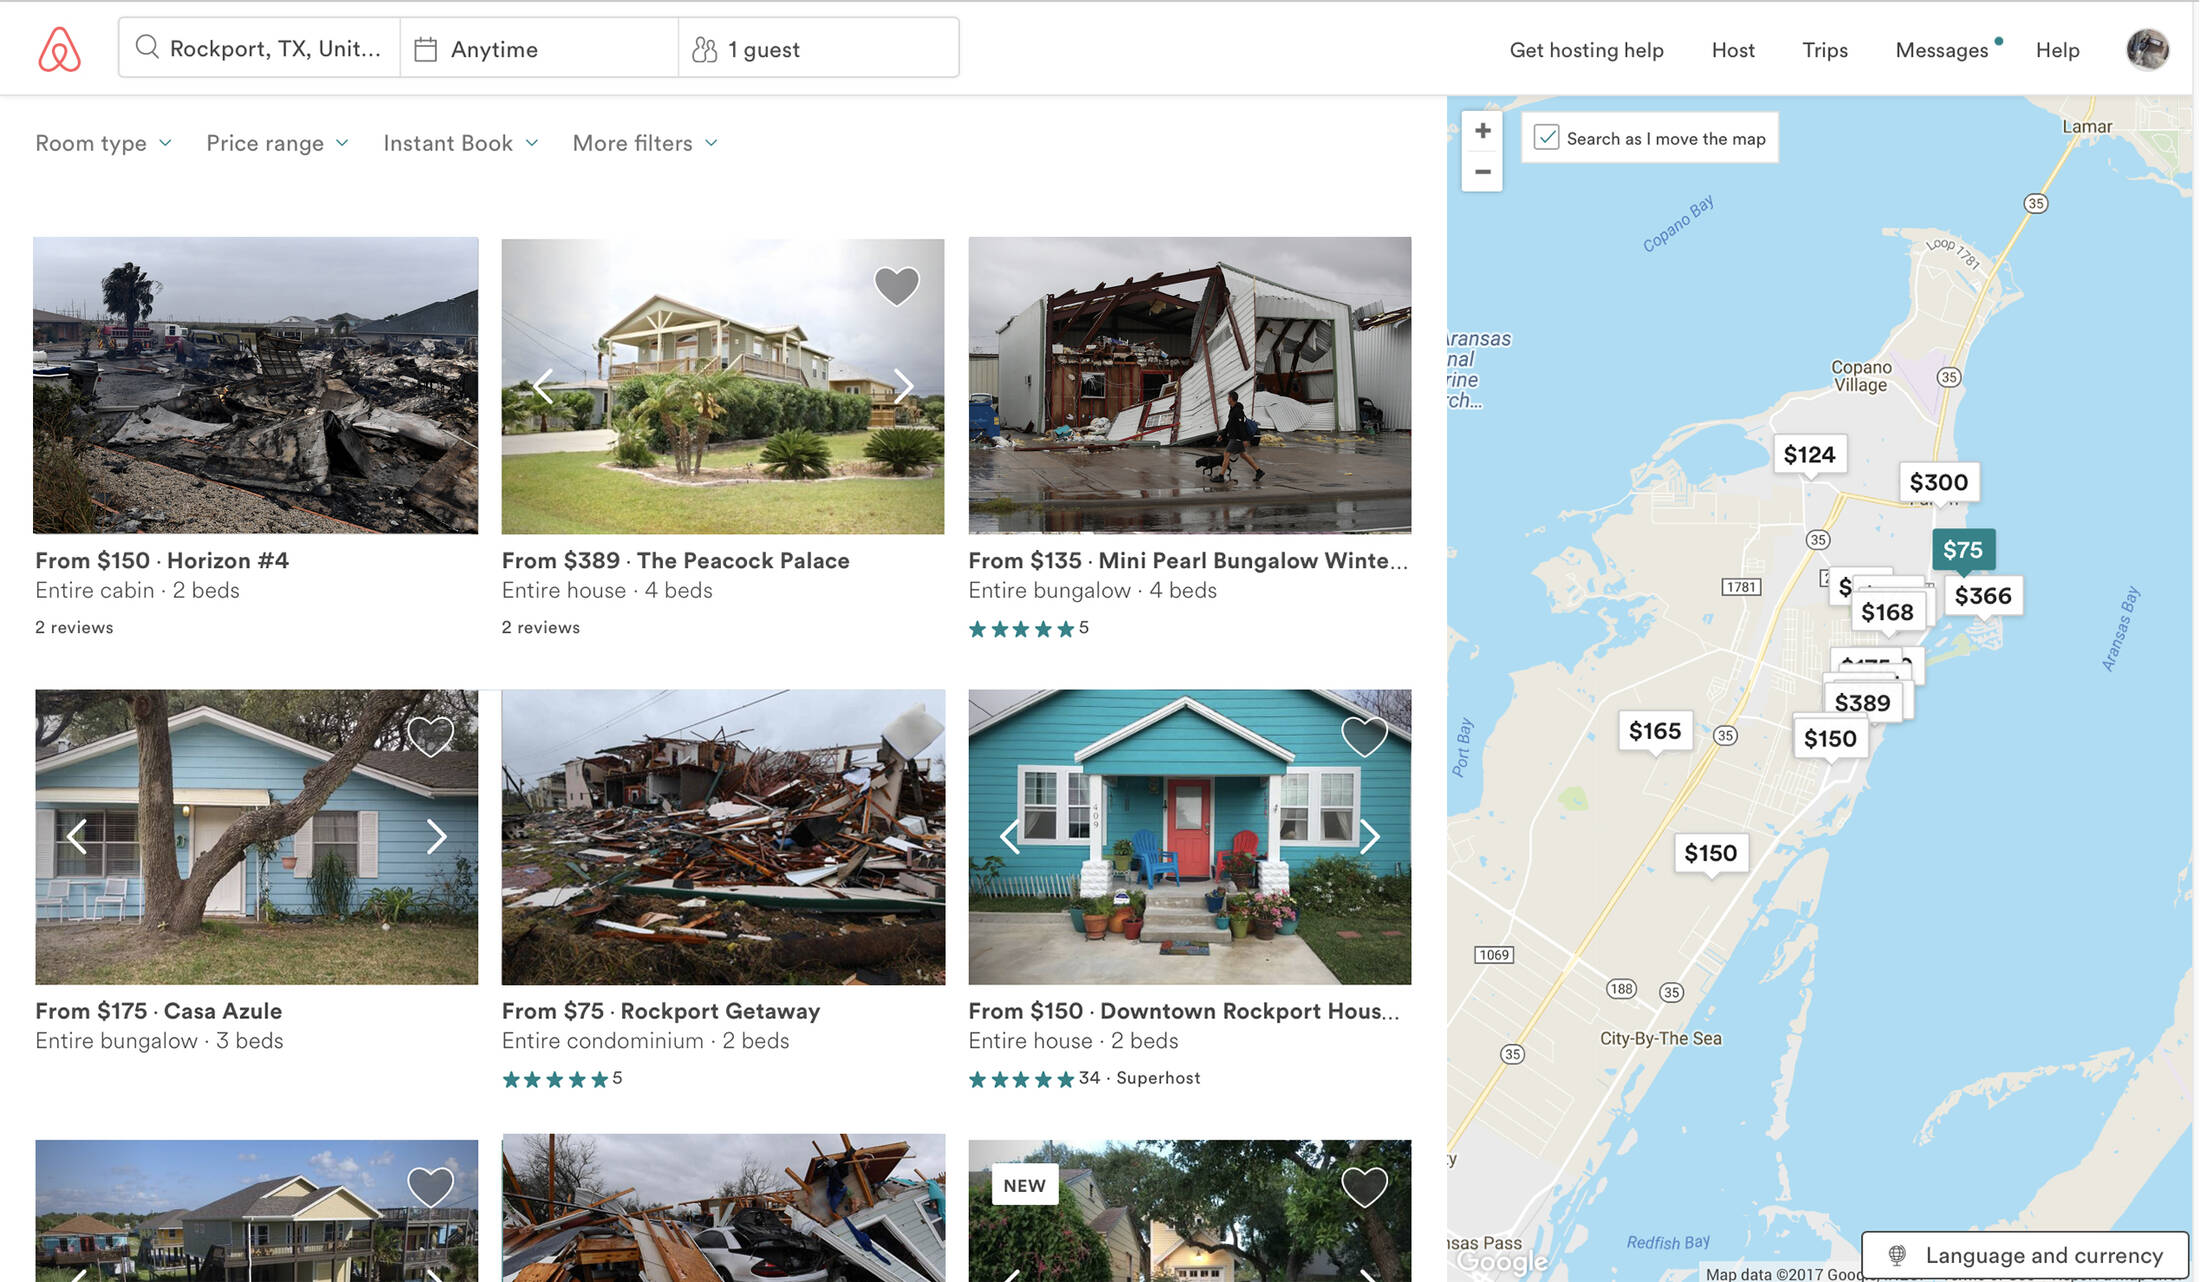Favorite Casa Azule using the heart

click(x=430, y=736)
